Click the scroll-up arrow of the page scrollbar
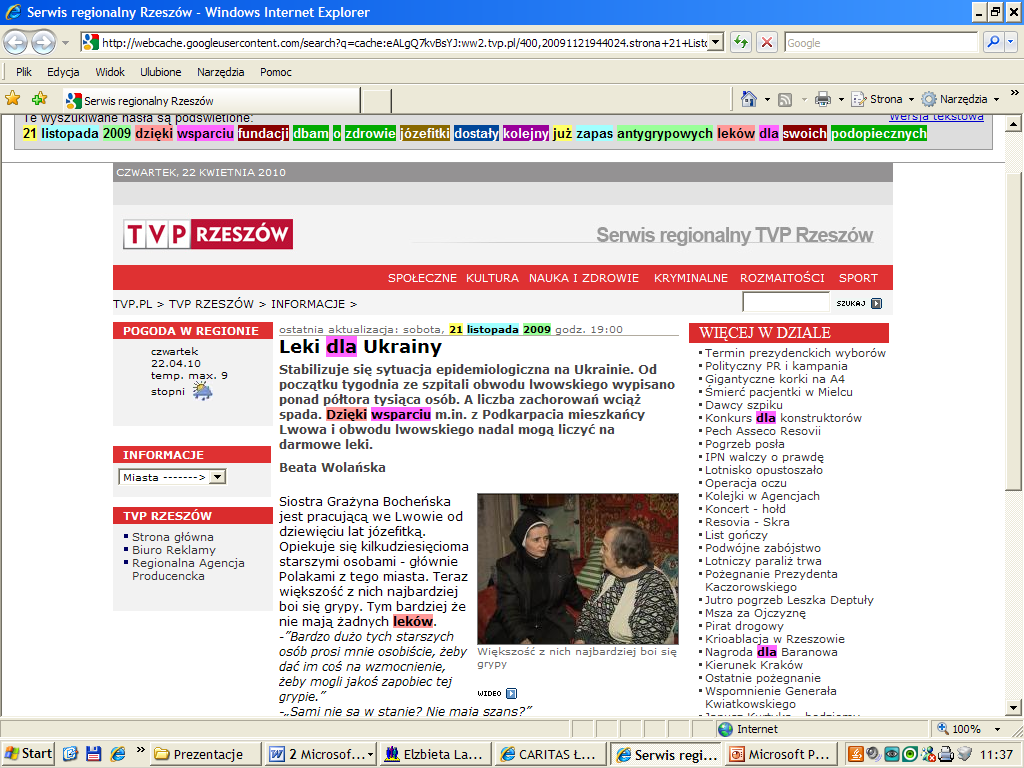1024x768 pixels. pos(1014,123)
